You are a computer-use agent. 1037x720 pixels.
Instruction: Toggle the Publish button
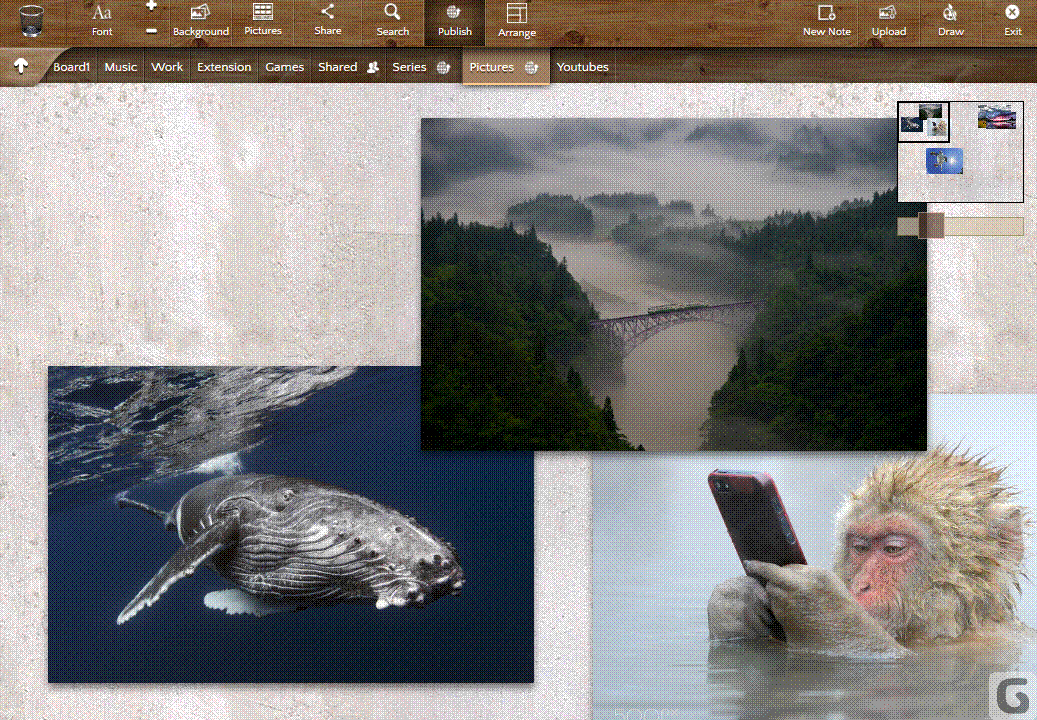point(454,20)
